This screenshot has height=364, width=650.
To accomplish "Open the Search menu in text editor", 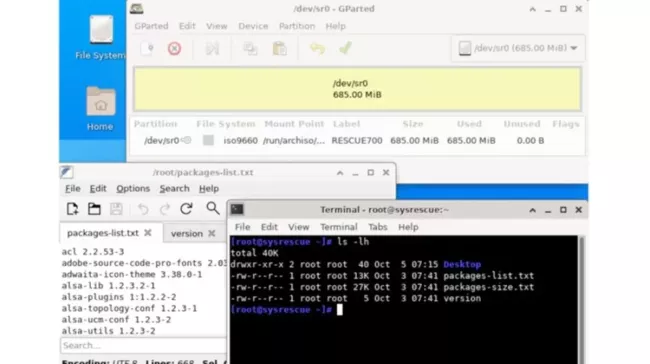I will [x=175, y=189].
